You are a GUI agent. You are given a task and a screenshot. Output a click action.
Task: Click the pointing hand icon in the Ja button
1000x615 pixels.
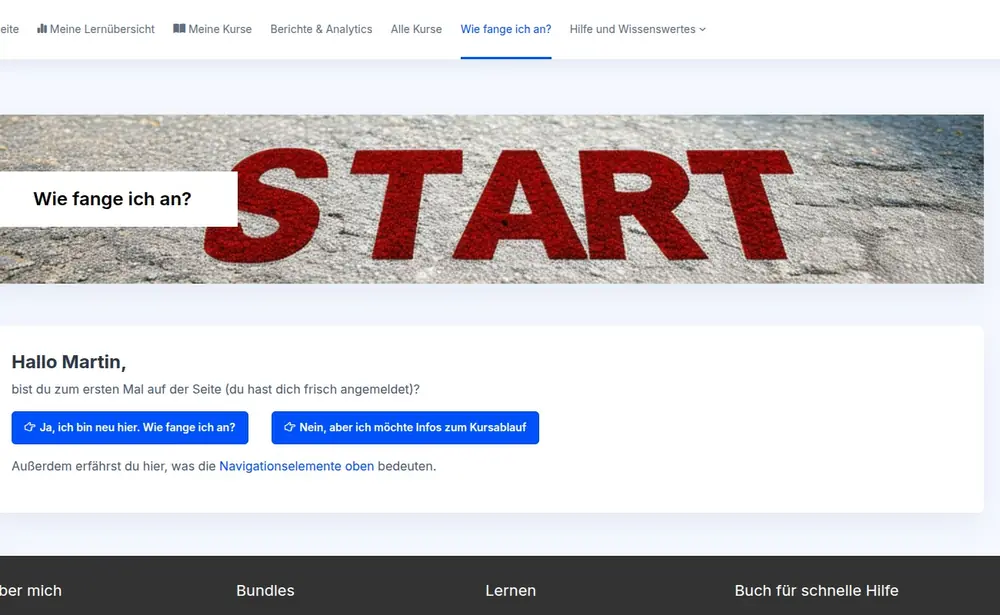click(x=30, y=427)
